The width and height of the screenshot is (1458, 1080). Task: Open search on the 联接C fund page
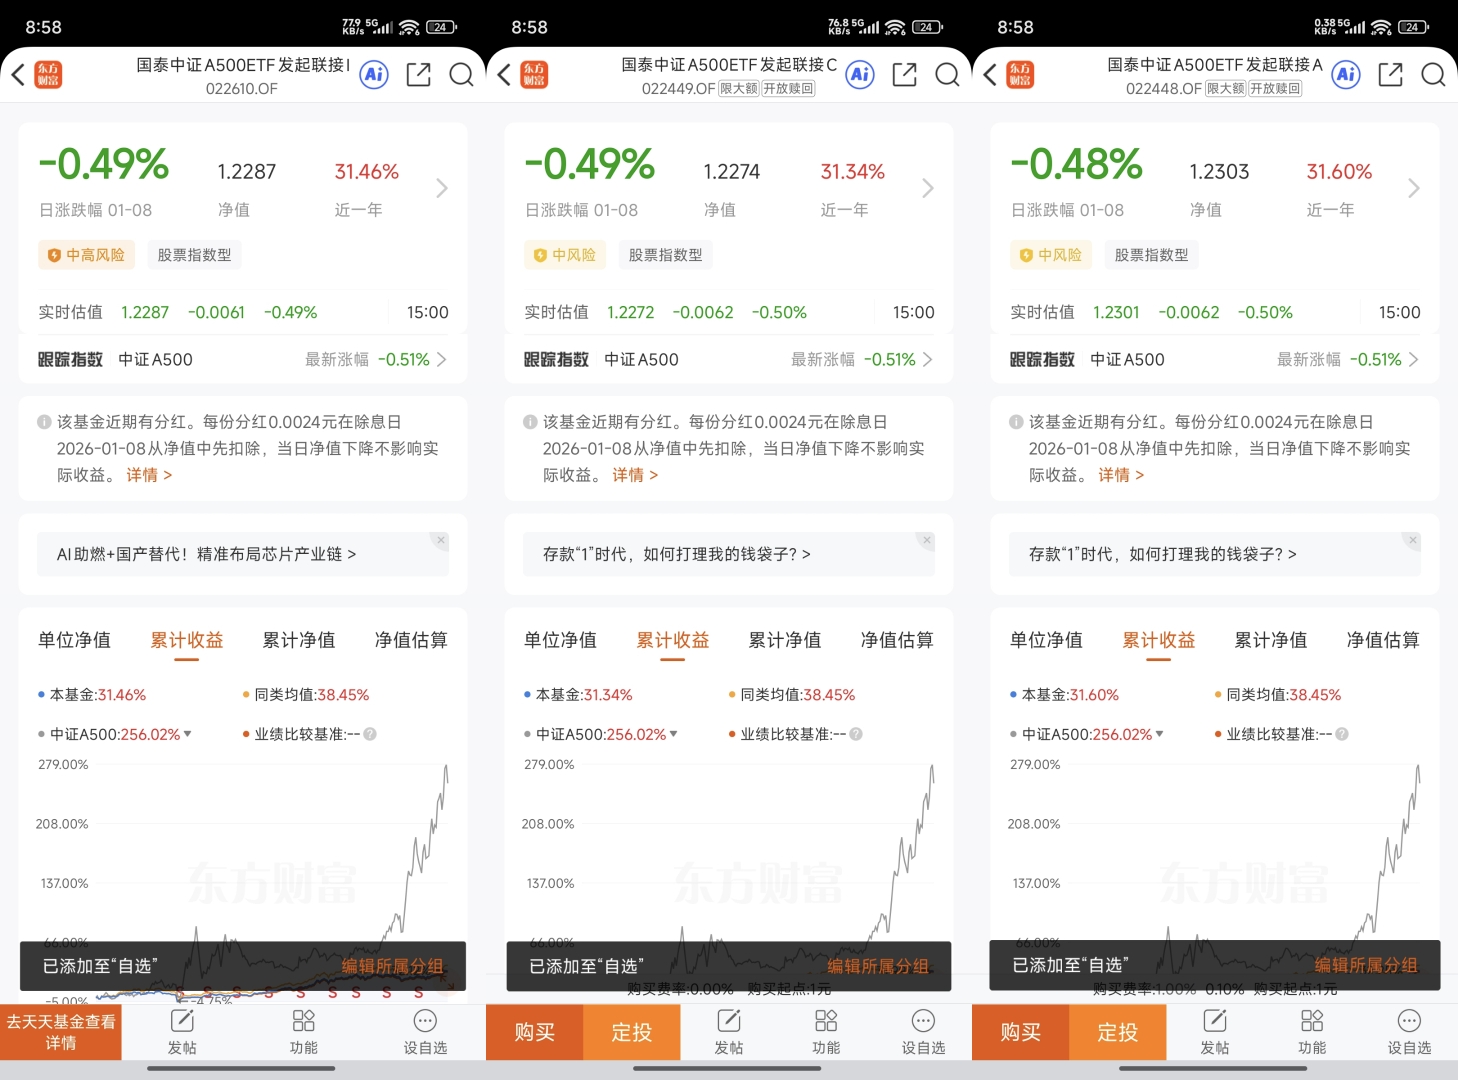947,75
